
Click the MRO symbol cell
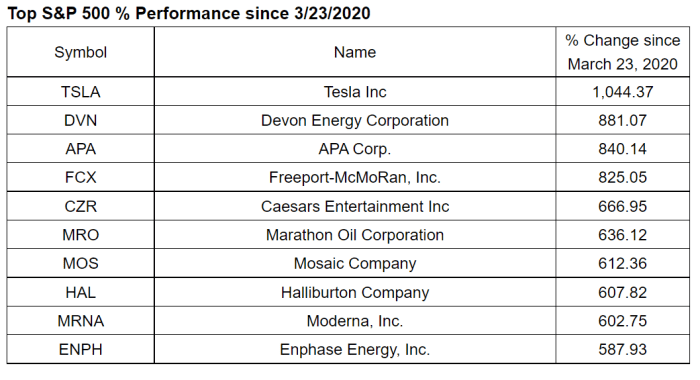point(80,235)
